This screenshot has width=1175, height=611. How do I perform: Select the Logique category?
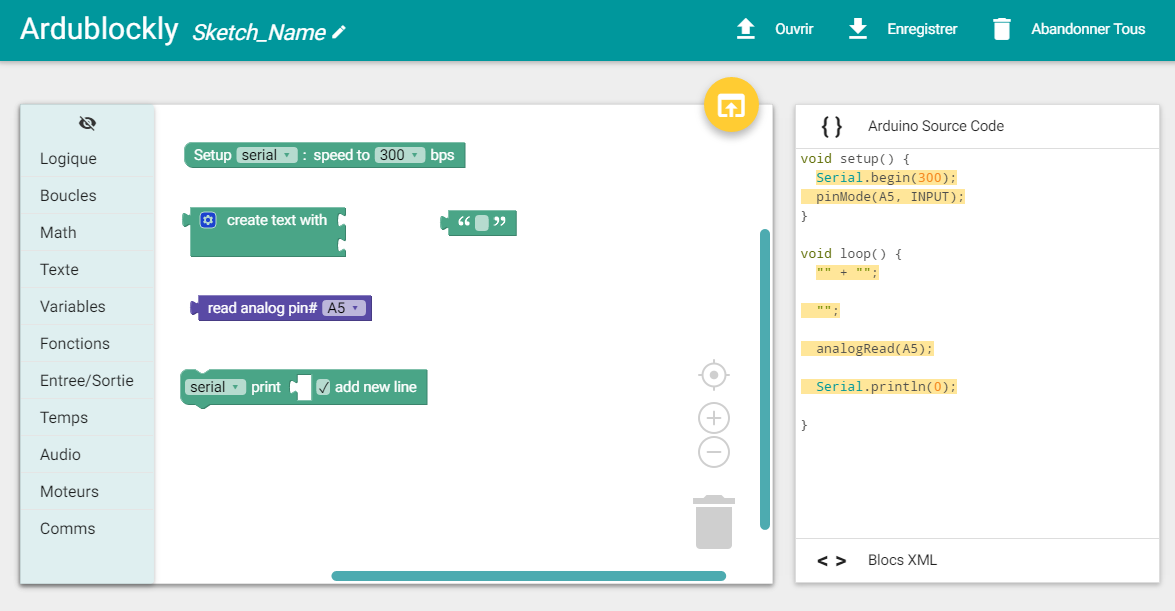68,159
